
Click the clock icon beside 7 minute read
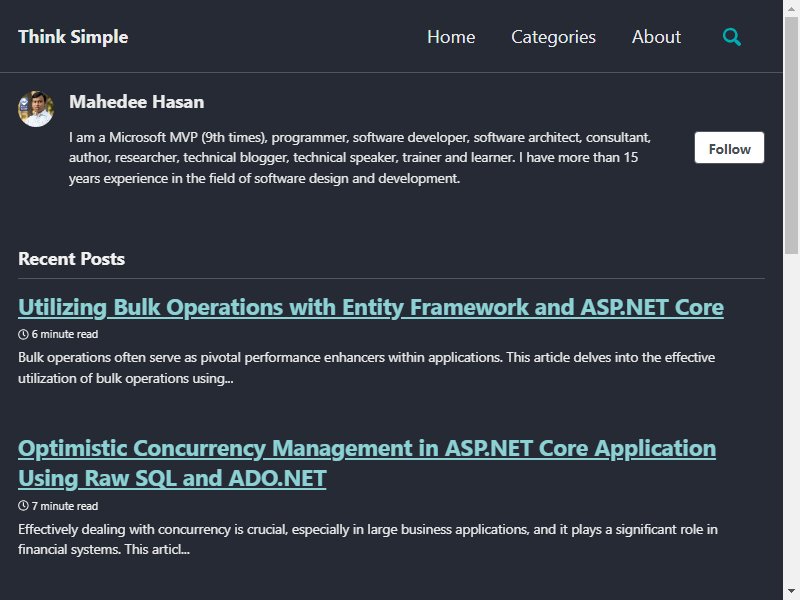(x=23, y=506)
